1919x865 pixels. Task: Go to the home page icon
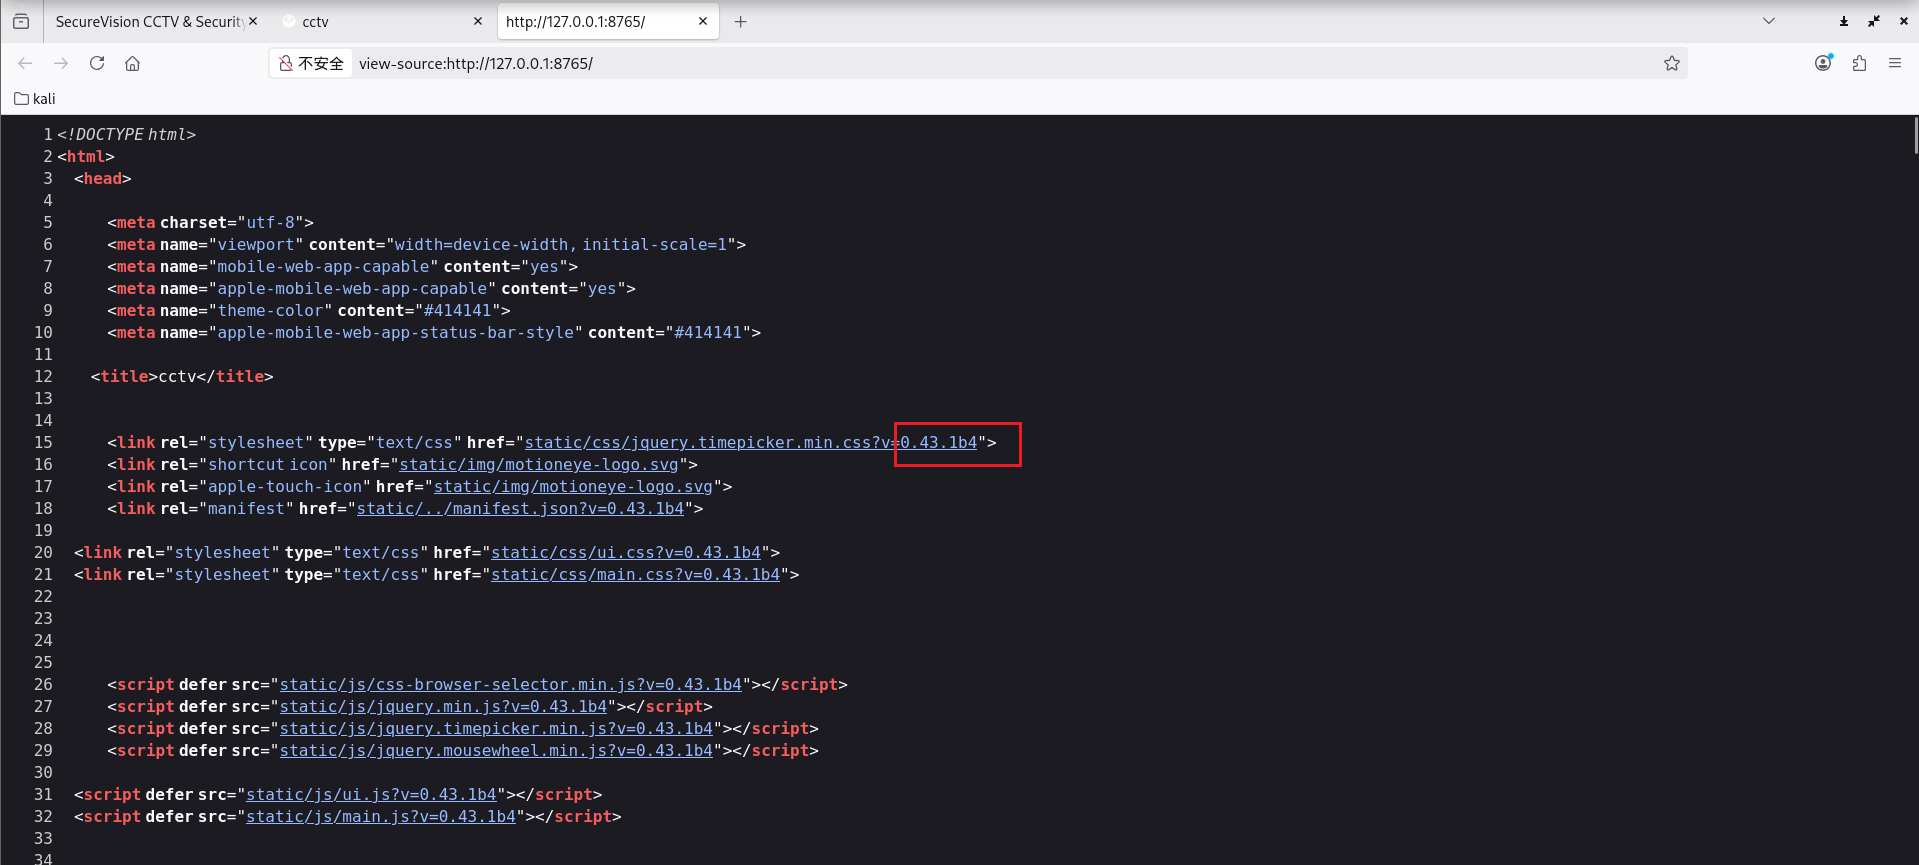(x=132, y=63)
